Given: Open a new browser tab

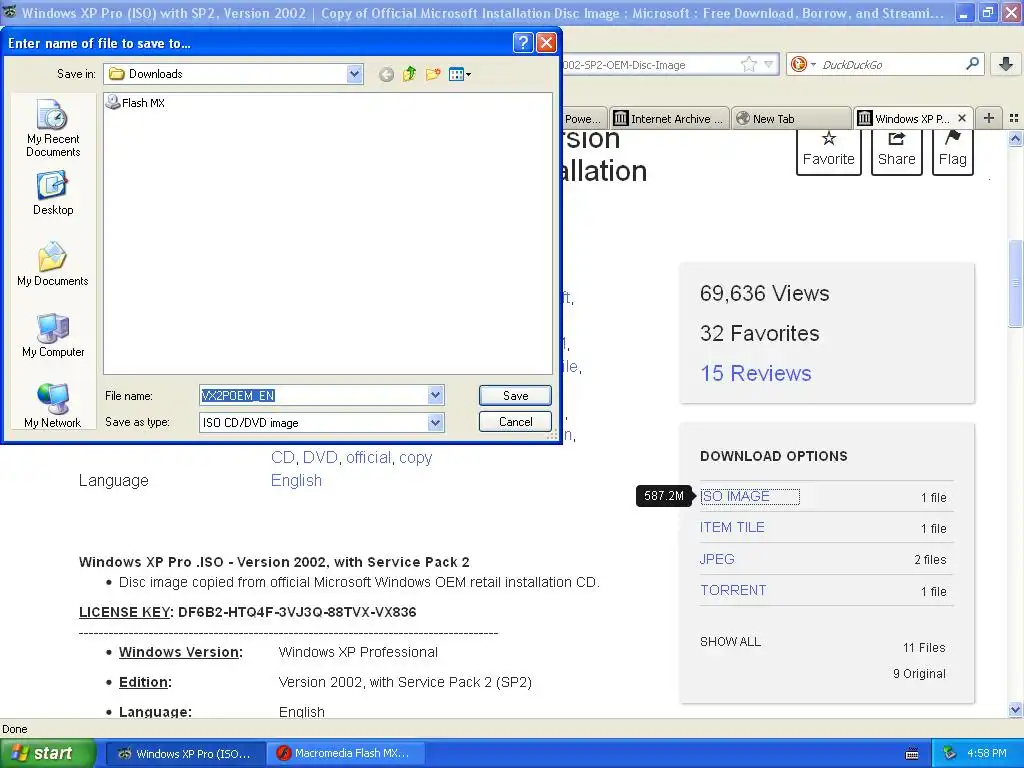Looking at the screenshot, I should point(989,118).
